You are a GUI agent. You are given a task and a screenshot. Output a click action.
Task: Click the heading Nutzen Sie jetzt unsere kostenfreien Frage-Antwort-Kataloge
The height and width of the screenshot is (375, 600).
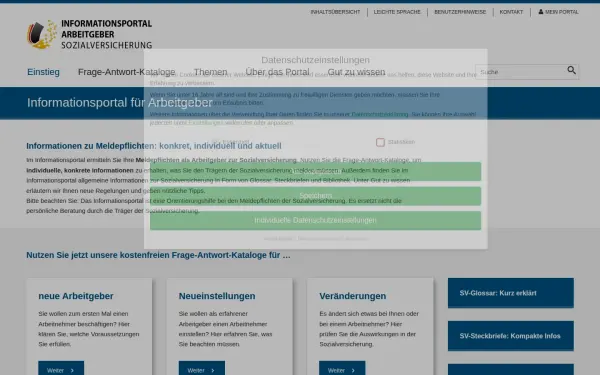pos(158,255)
